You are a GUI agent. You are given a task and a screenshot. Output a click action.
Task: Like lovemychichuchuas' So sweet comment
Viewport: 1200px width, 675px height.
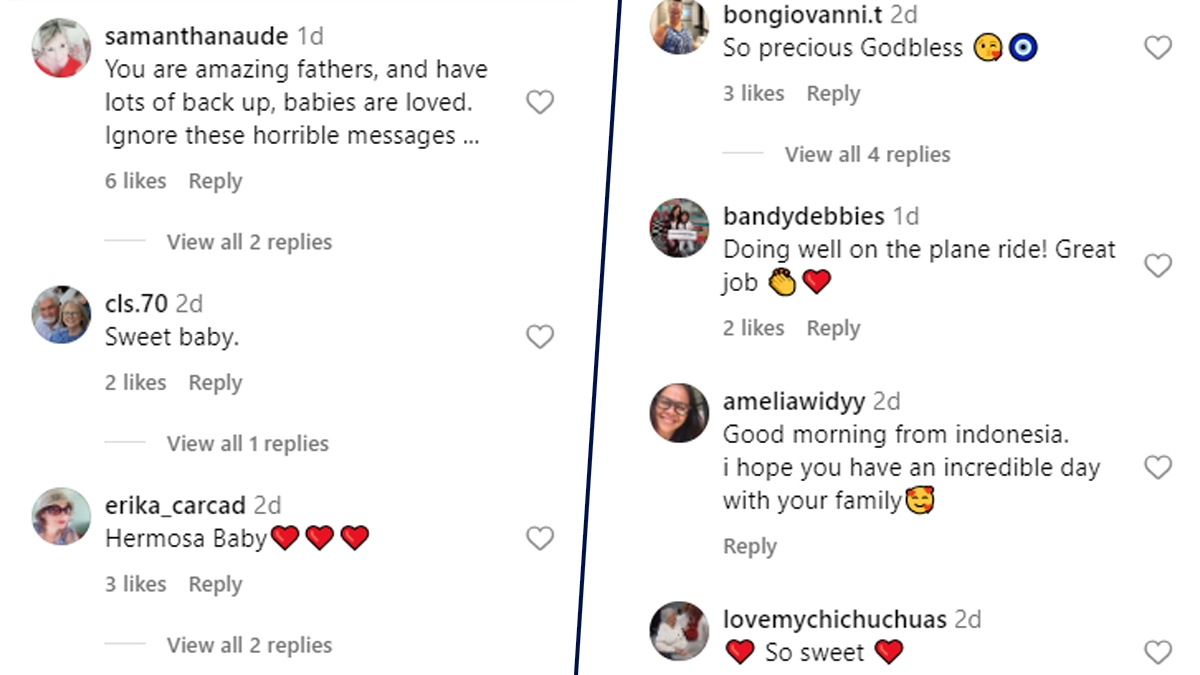pyautogui.click(x=1157, y=653)
